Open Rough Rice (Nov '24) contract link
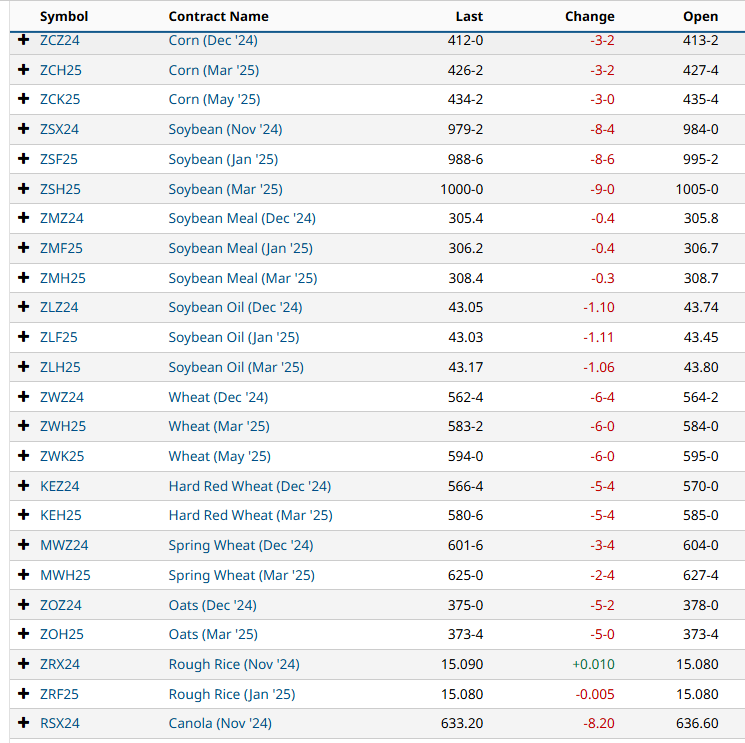 pyautogui.click(x=234, y=664)
